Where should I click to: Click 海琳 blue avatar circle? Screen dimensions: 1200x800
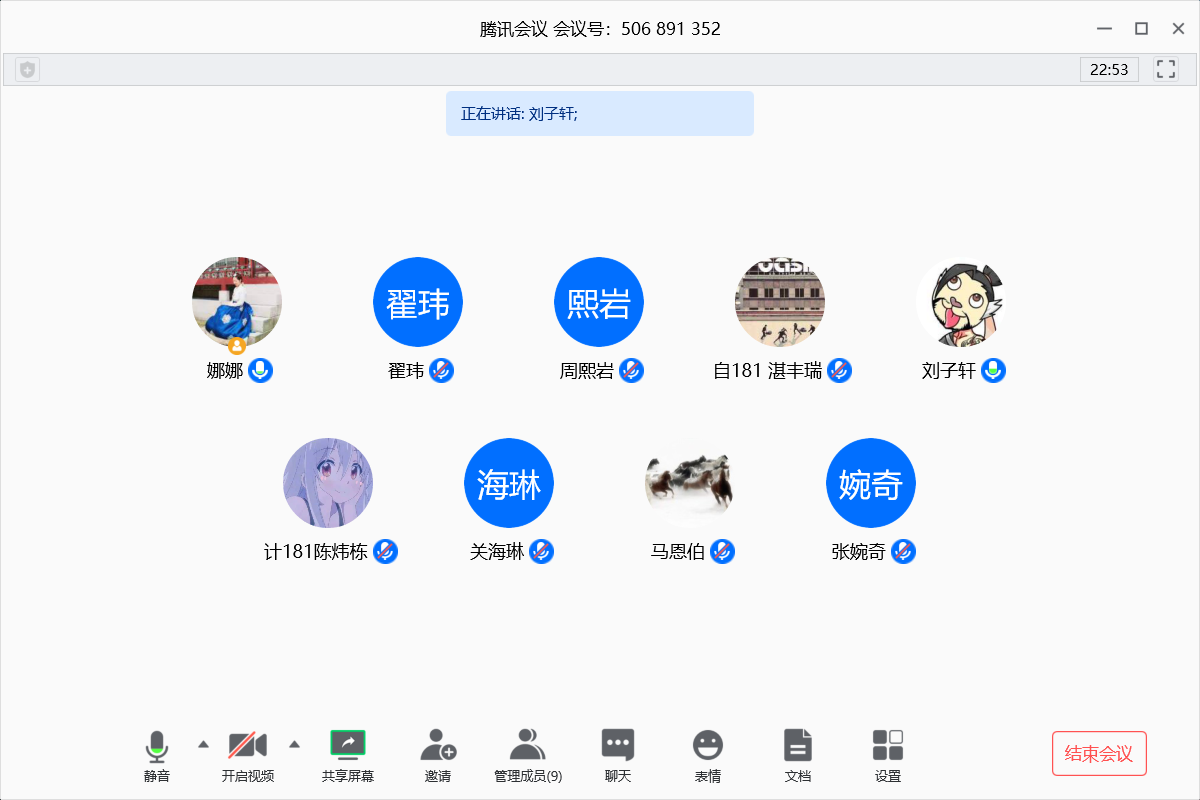(509, 483)
